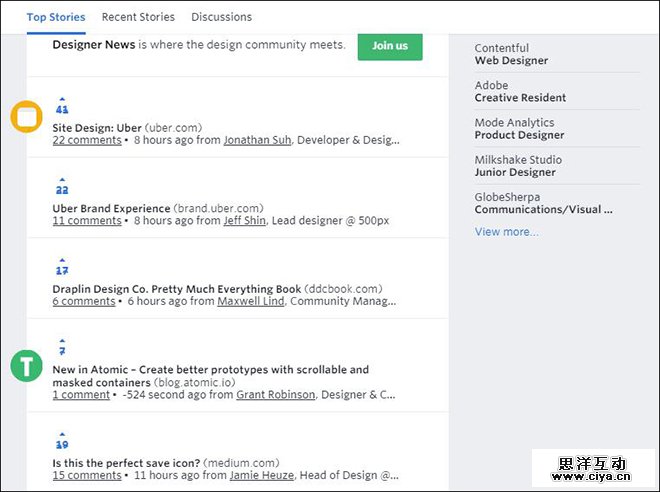Upvote the New in Atomic story
This screenshot has width=660, height=492.
tap(62, 341)
